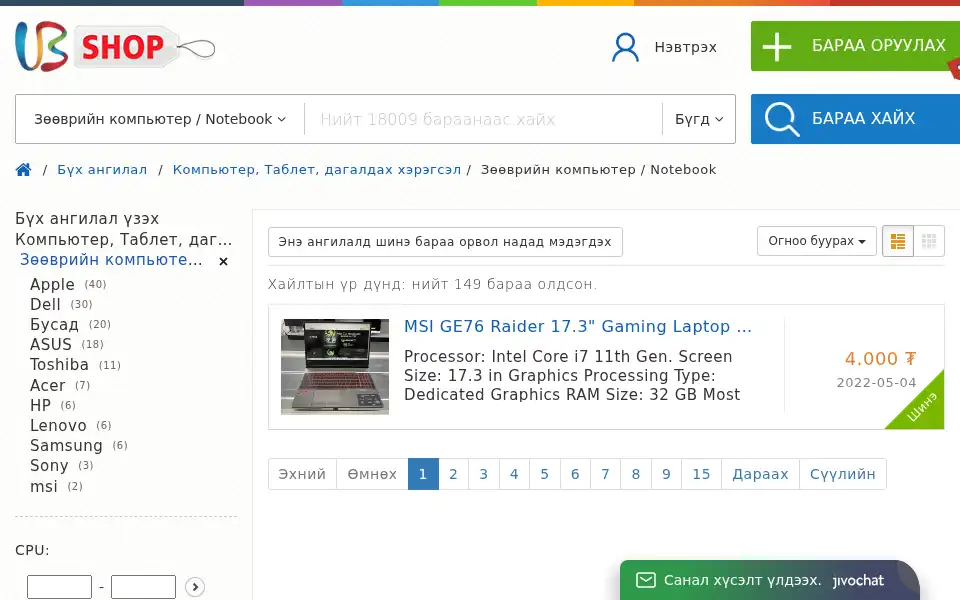The height and width of the screenshot is (600, 960).
Task: Click the home breadcrumb icon
Action: 23,170
